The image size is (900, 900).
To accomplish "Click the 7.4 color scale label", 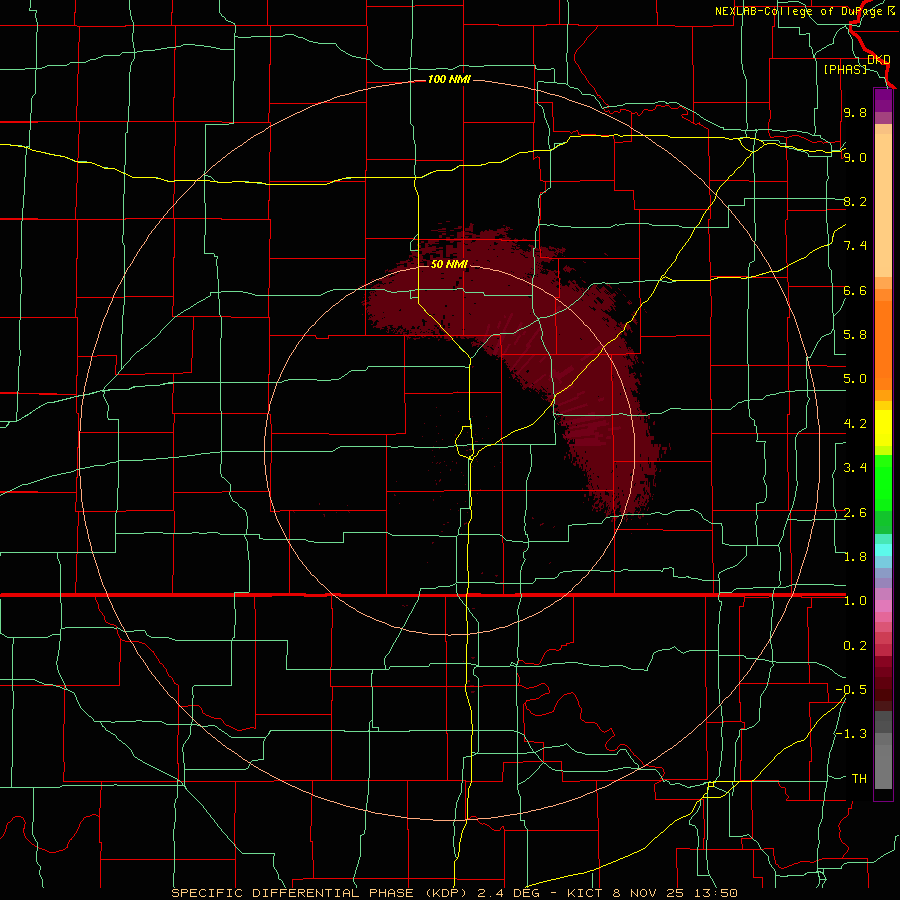I will click(855, 246).
